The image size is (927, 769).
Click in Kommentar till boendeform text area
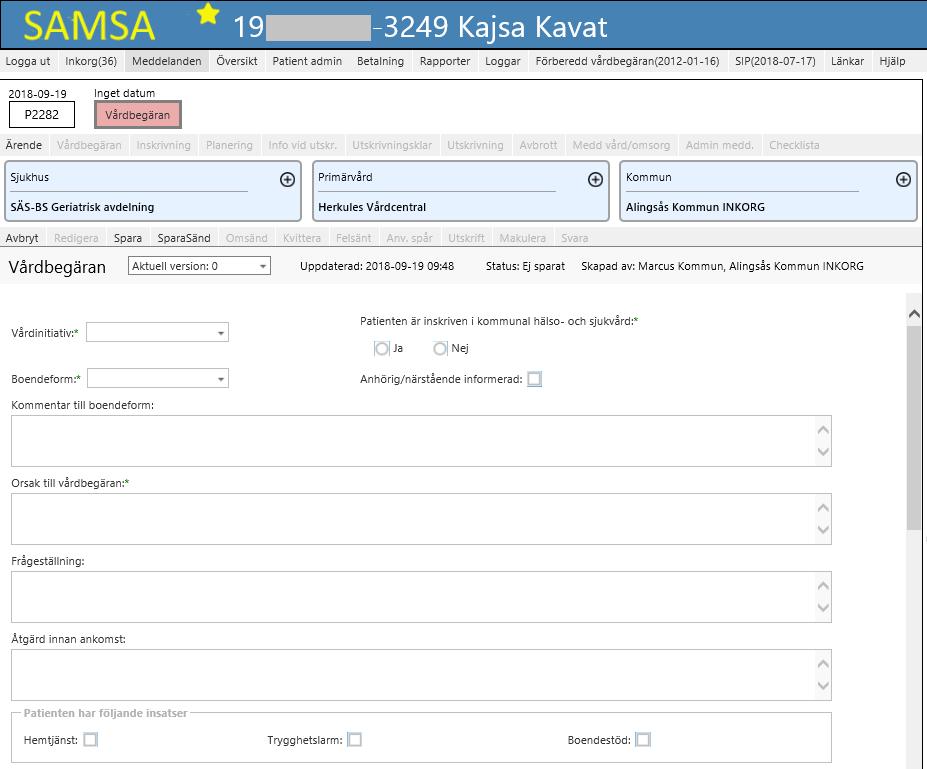[421, 441]
